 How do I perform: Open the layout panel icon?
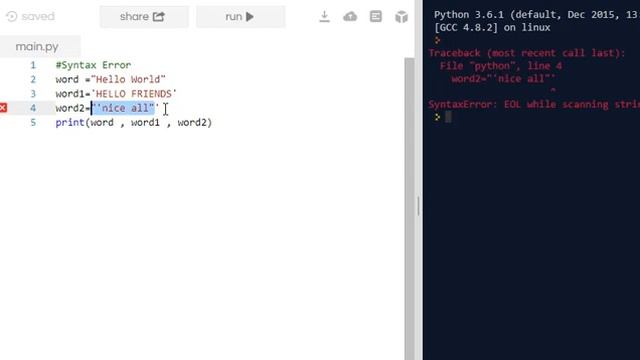pos(376,16)
